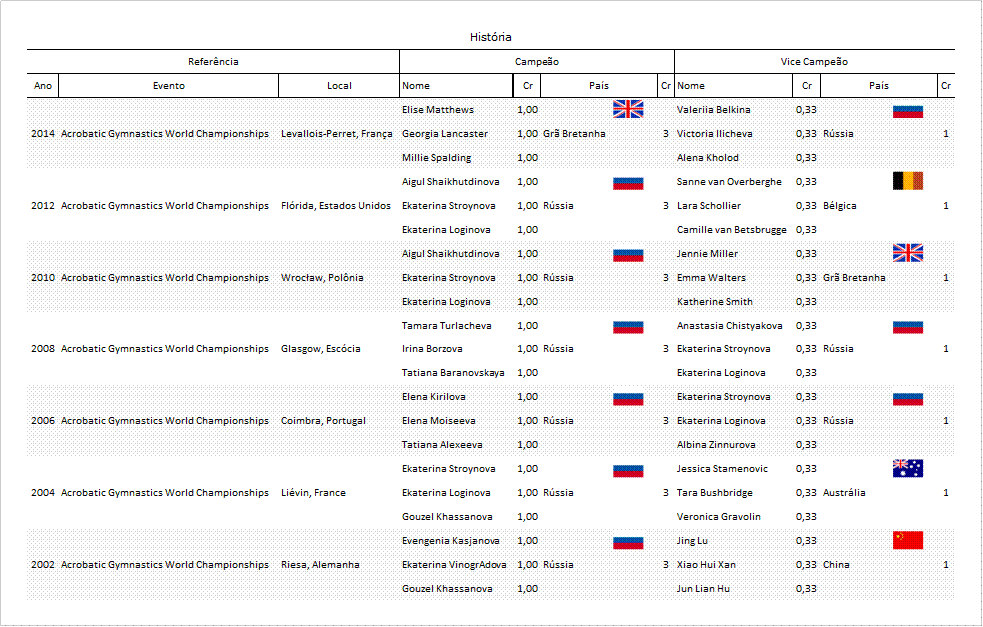Click the Australia flag for 2004 vice champion
The image size is (983, 627).
pos(908,468)
